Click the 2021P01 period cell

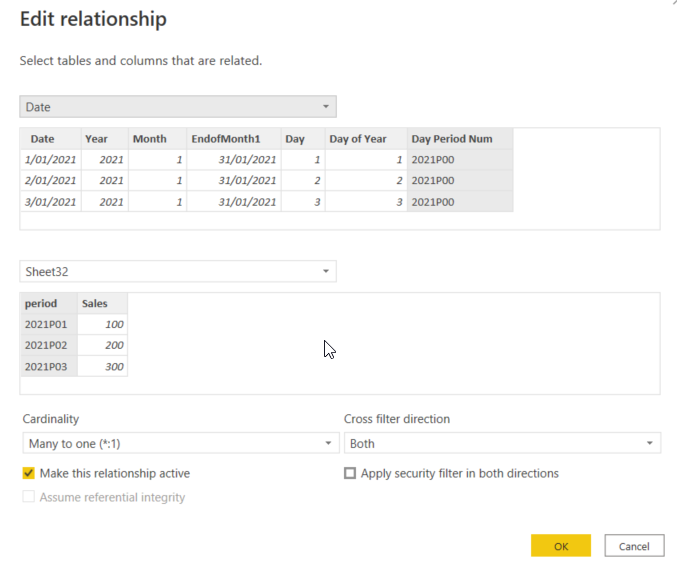point(49,324)
